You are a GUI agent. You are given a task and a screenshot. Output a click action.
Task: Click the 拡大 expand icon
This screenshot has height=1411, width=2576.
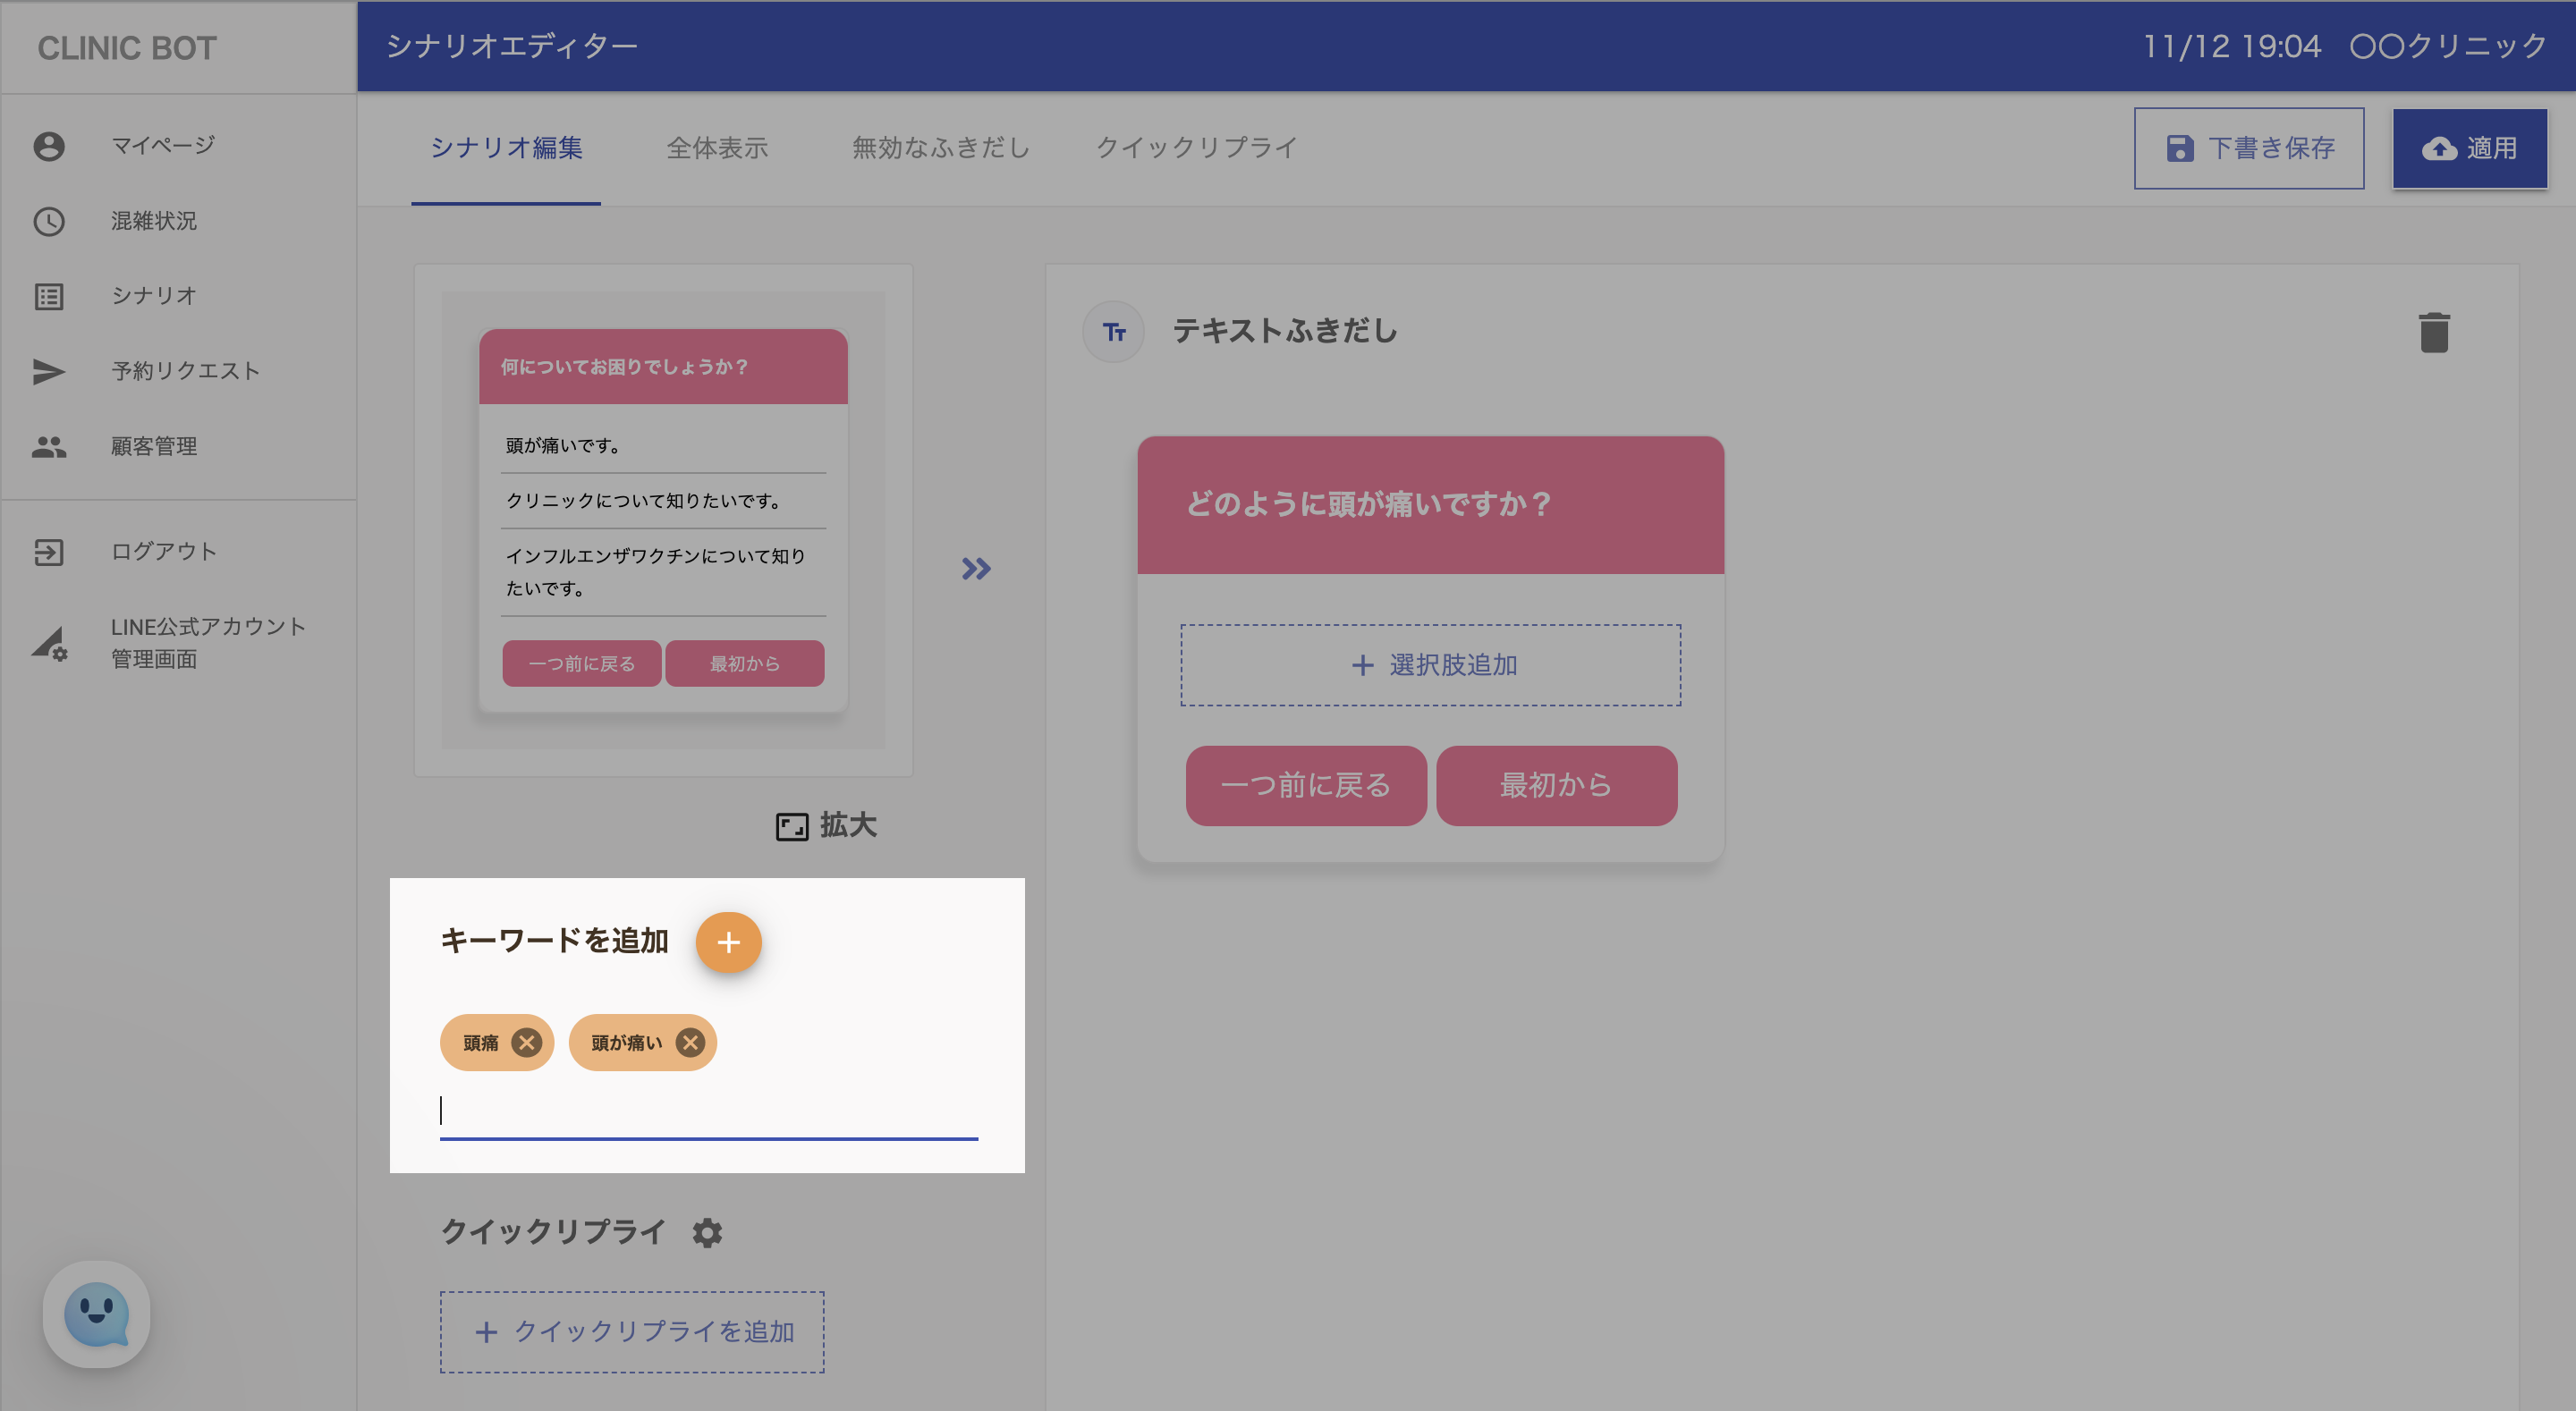pos(792,826)
